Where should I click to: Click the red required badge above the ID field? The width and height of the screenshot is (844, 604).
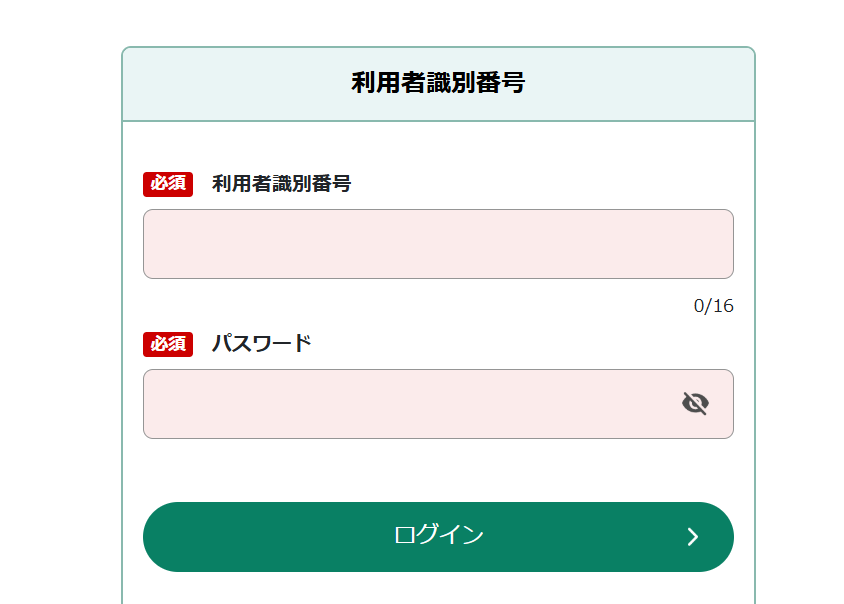point(168,184)
